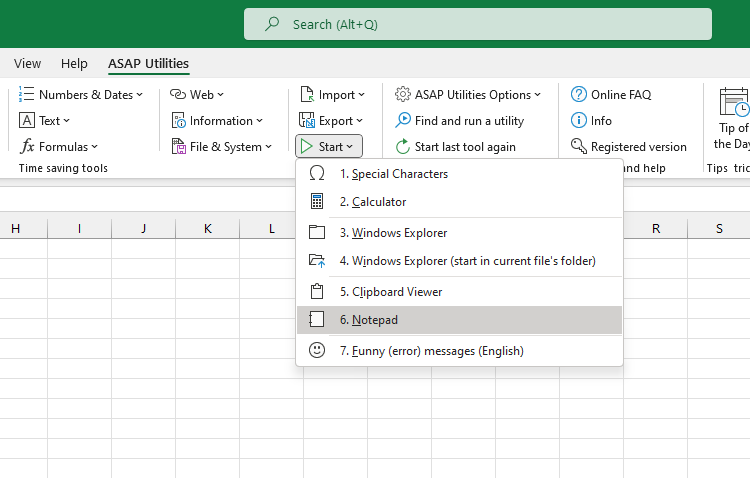
Task: Open the Information dropdown chevron
Action: 260,121
